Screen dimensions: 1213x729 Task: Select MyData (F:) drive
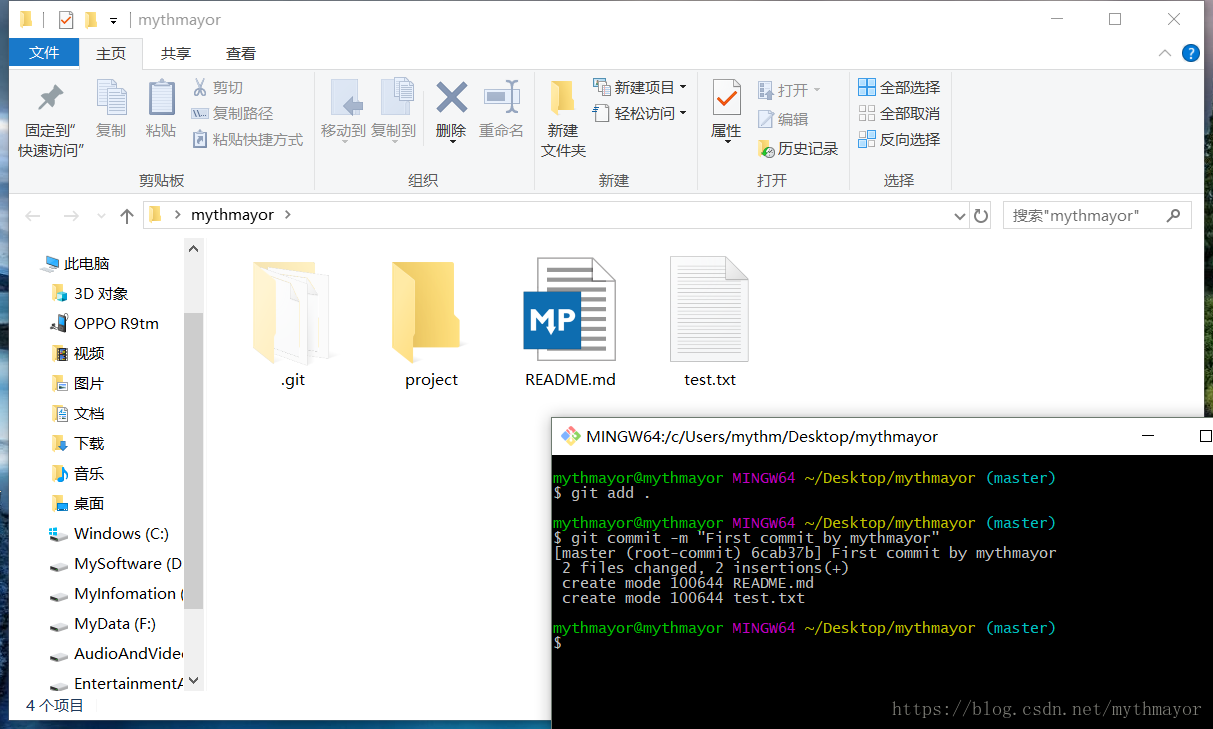(x=103, y=624)
